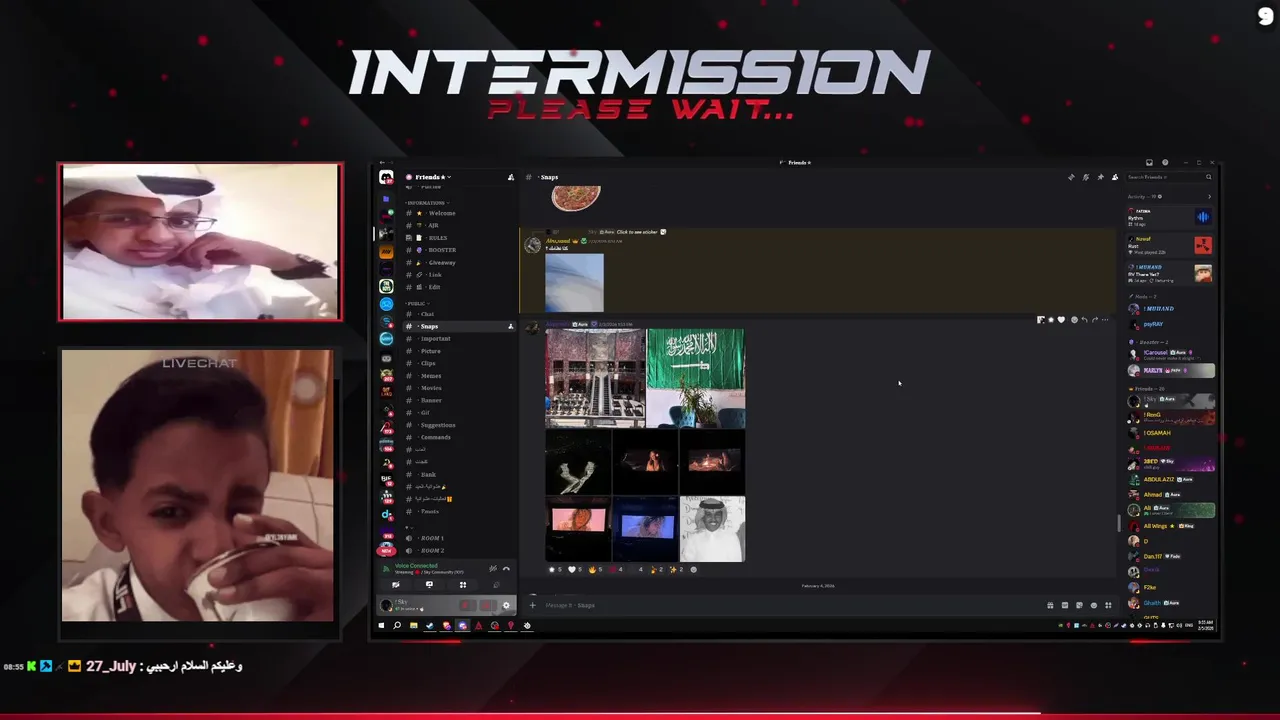Open the Welcome channel

(x=441, y=213)
